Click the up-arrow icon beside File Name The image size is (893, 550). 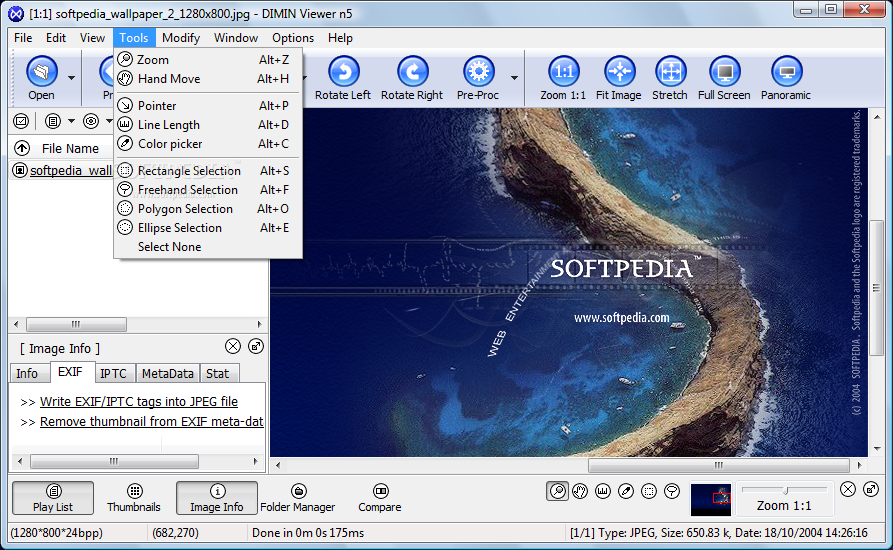click(x=22, y=149)
